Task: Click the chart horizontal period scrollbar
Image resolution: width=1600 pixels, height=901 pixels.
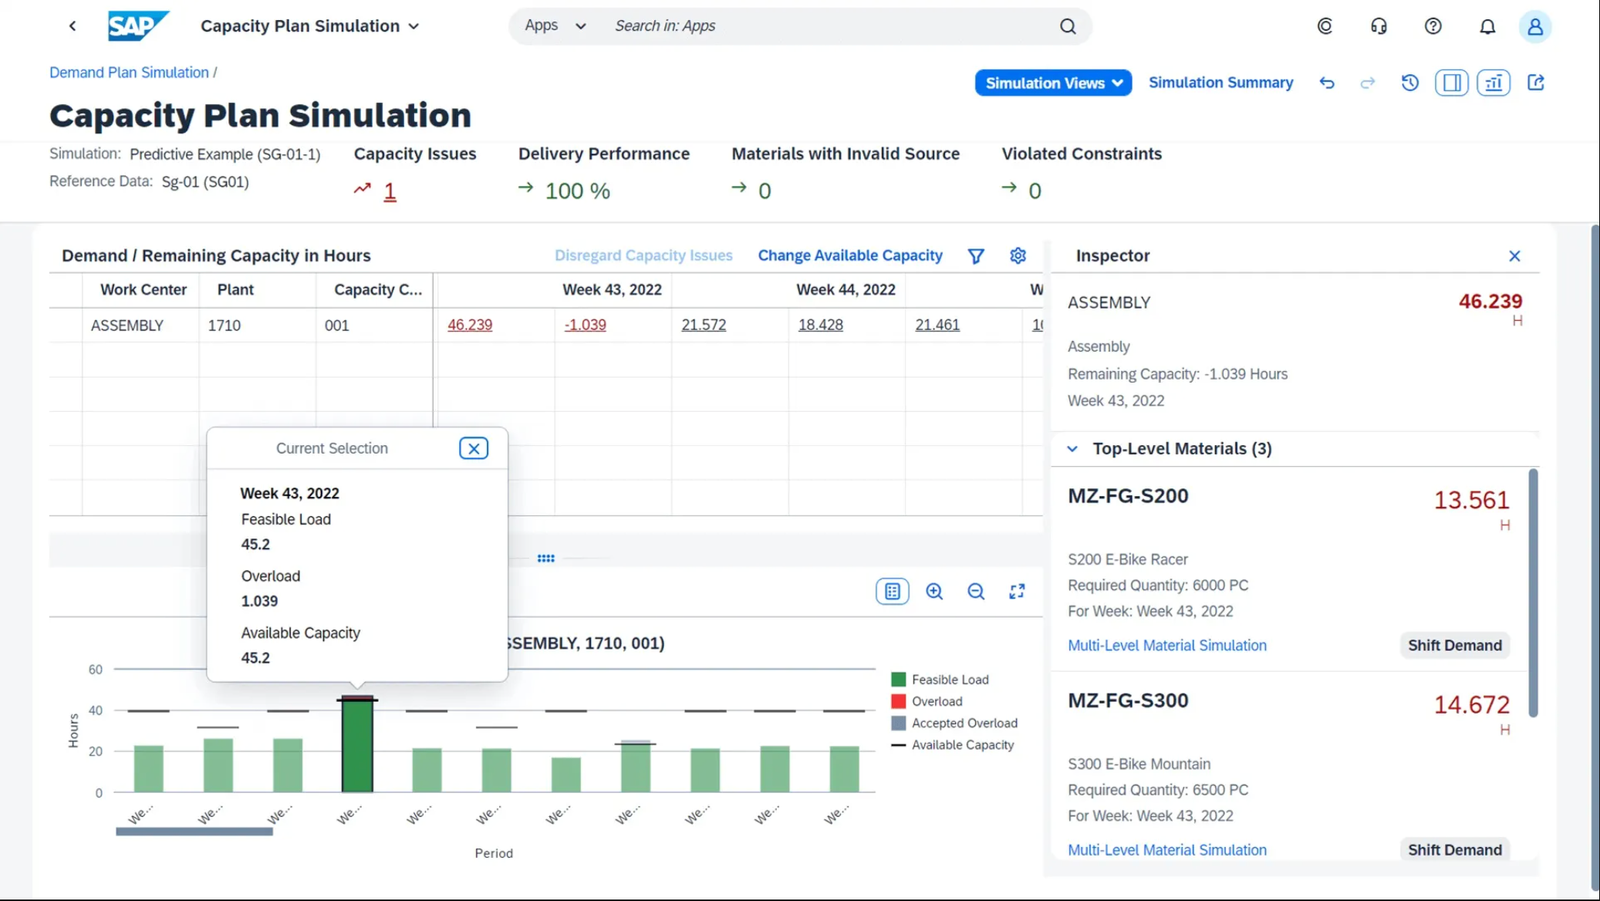Action: click(194, 832)
